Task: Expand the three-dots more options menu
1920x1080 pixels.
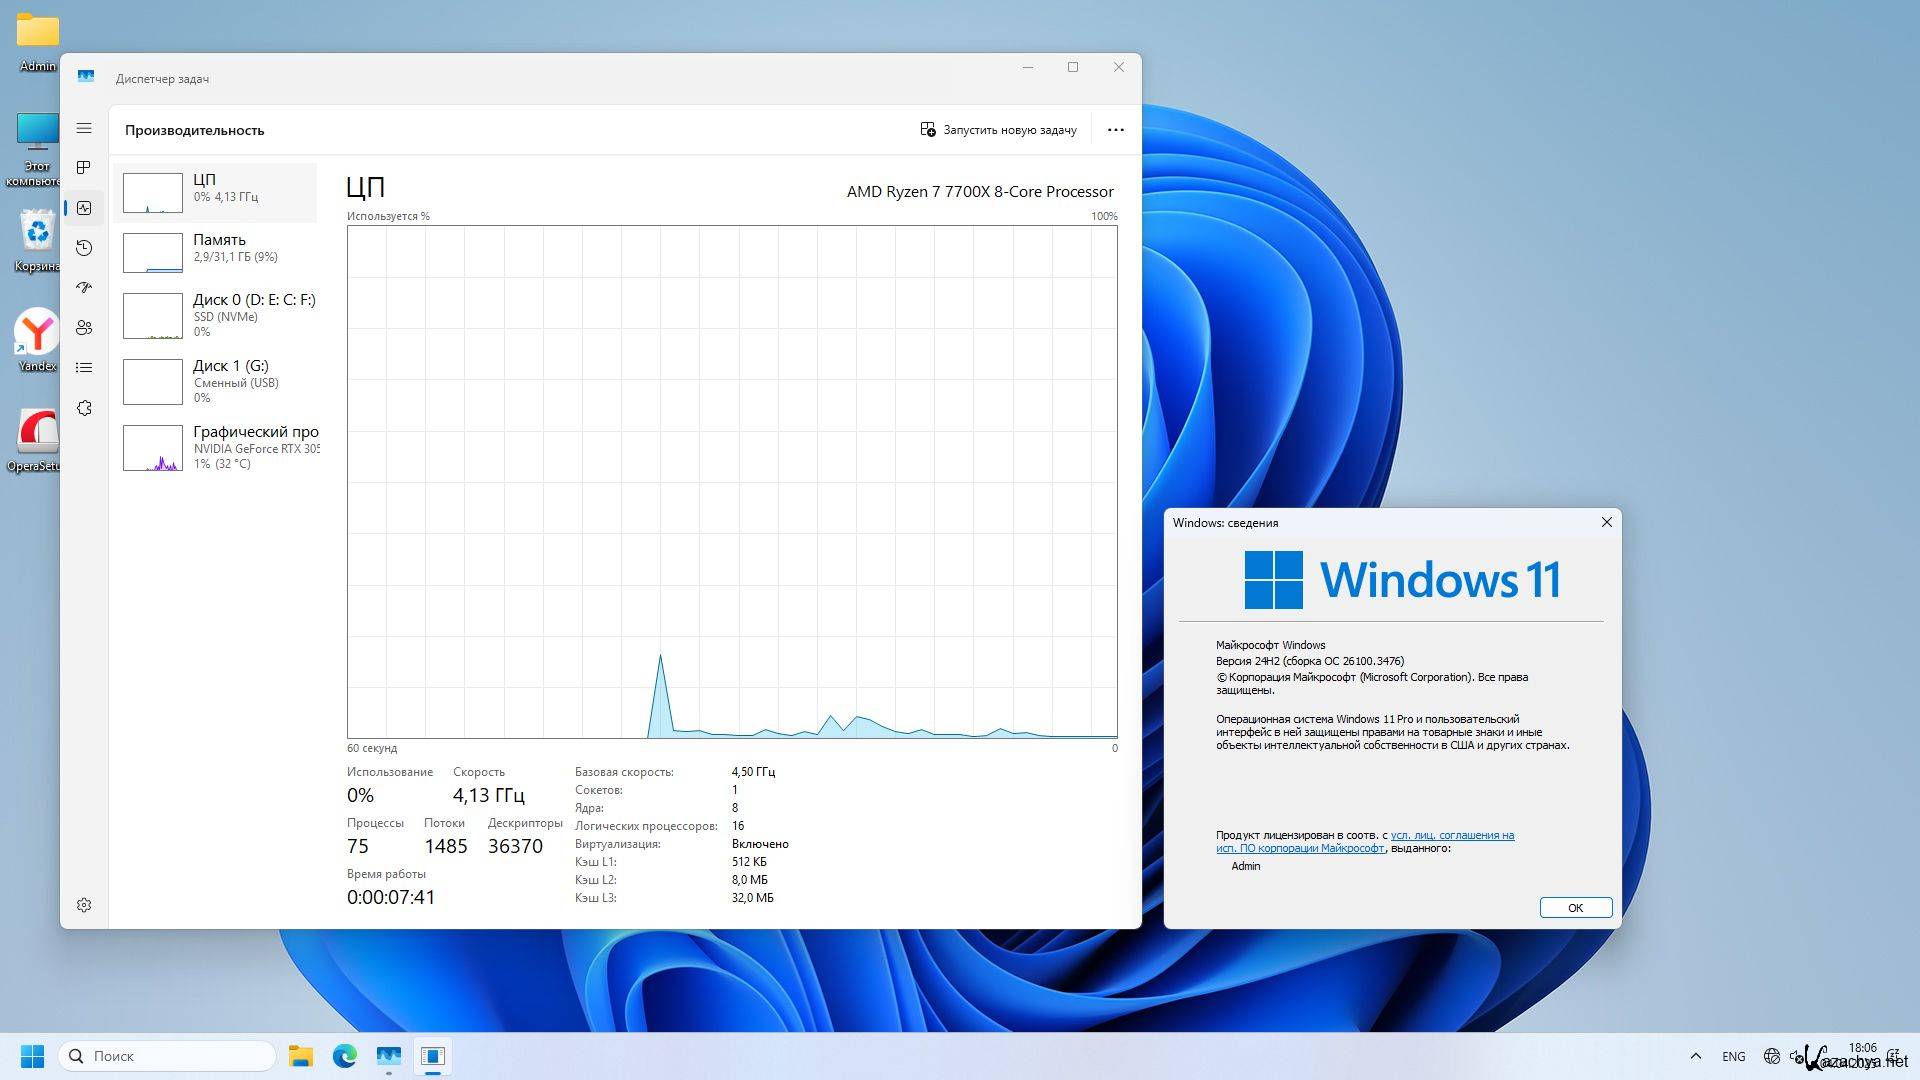Action: point(1116,130)
